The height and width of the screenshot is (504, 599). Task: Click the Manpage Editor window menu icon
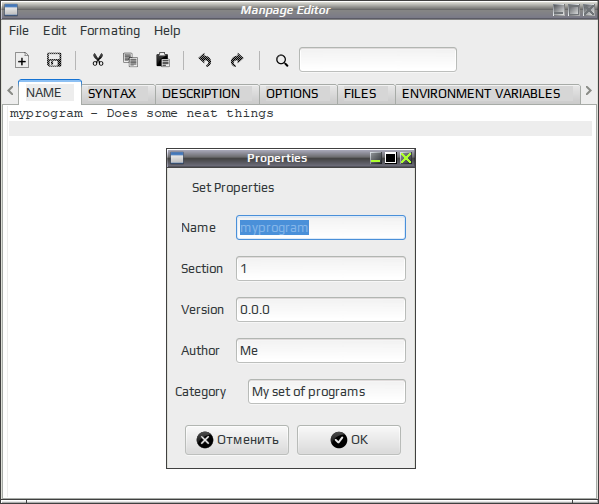tap(11, 10)
